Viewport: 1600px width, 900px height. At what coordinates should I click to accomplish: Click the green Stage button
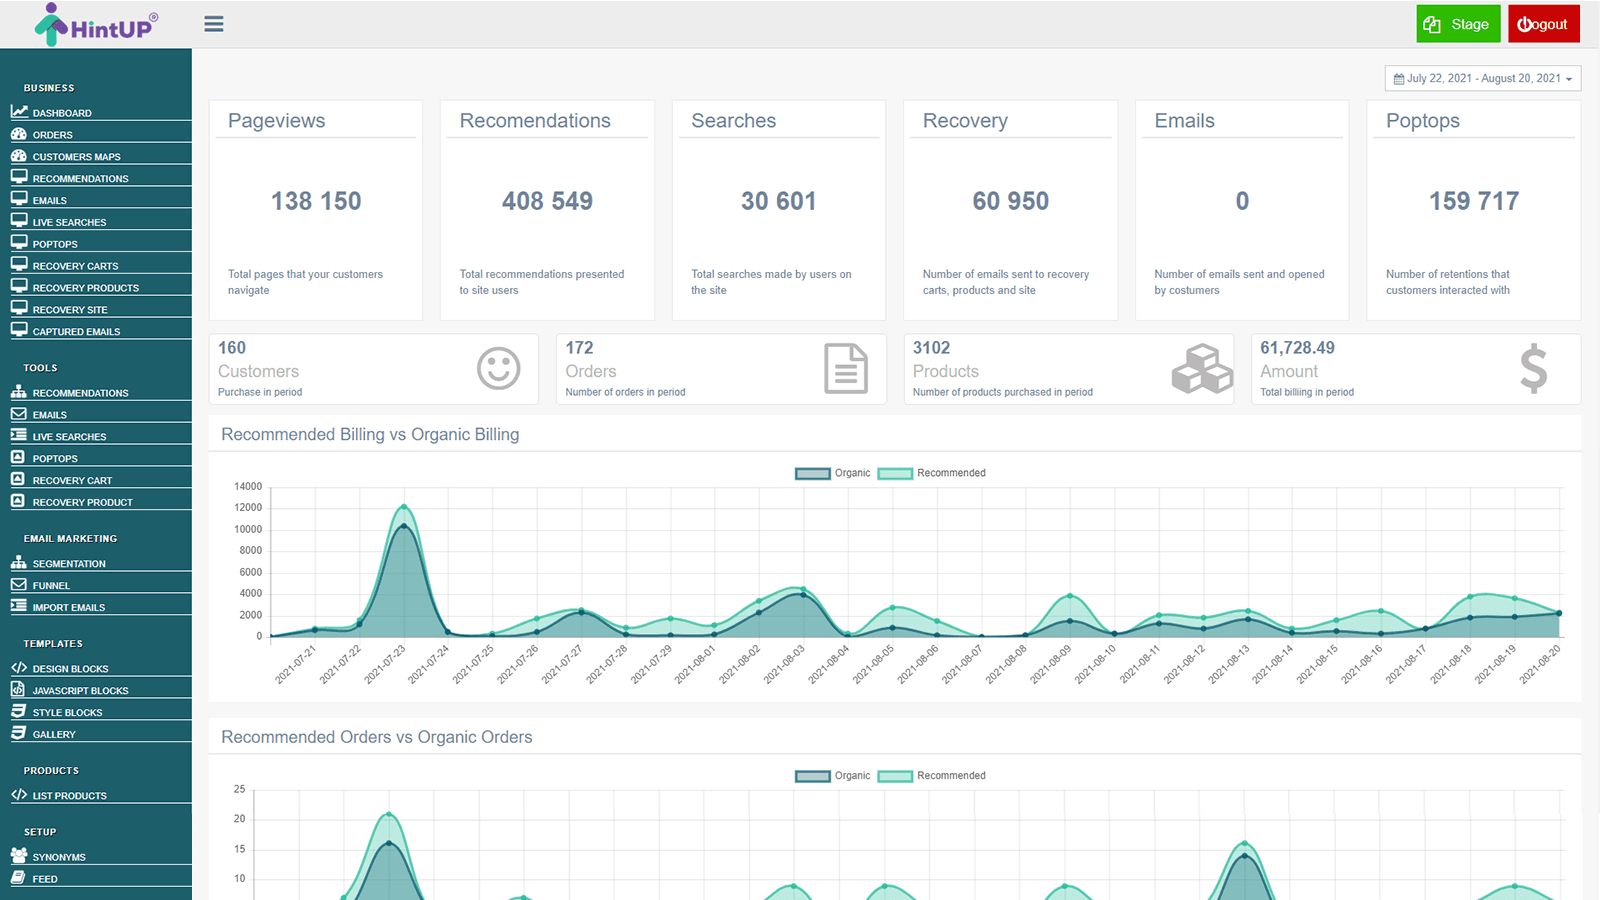[x=1457, y=23]
